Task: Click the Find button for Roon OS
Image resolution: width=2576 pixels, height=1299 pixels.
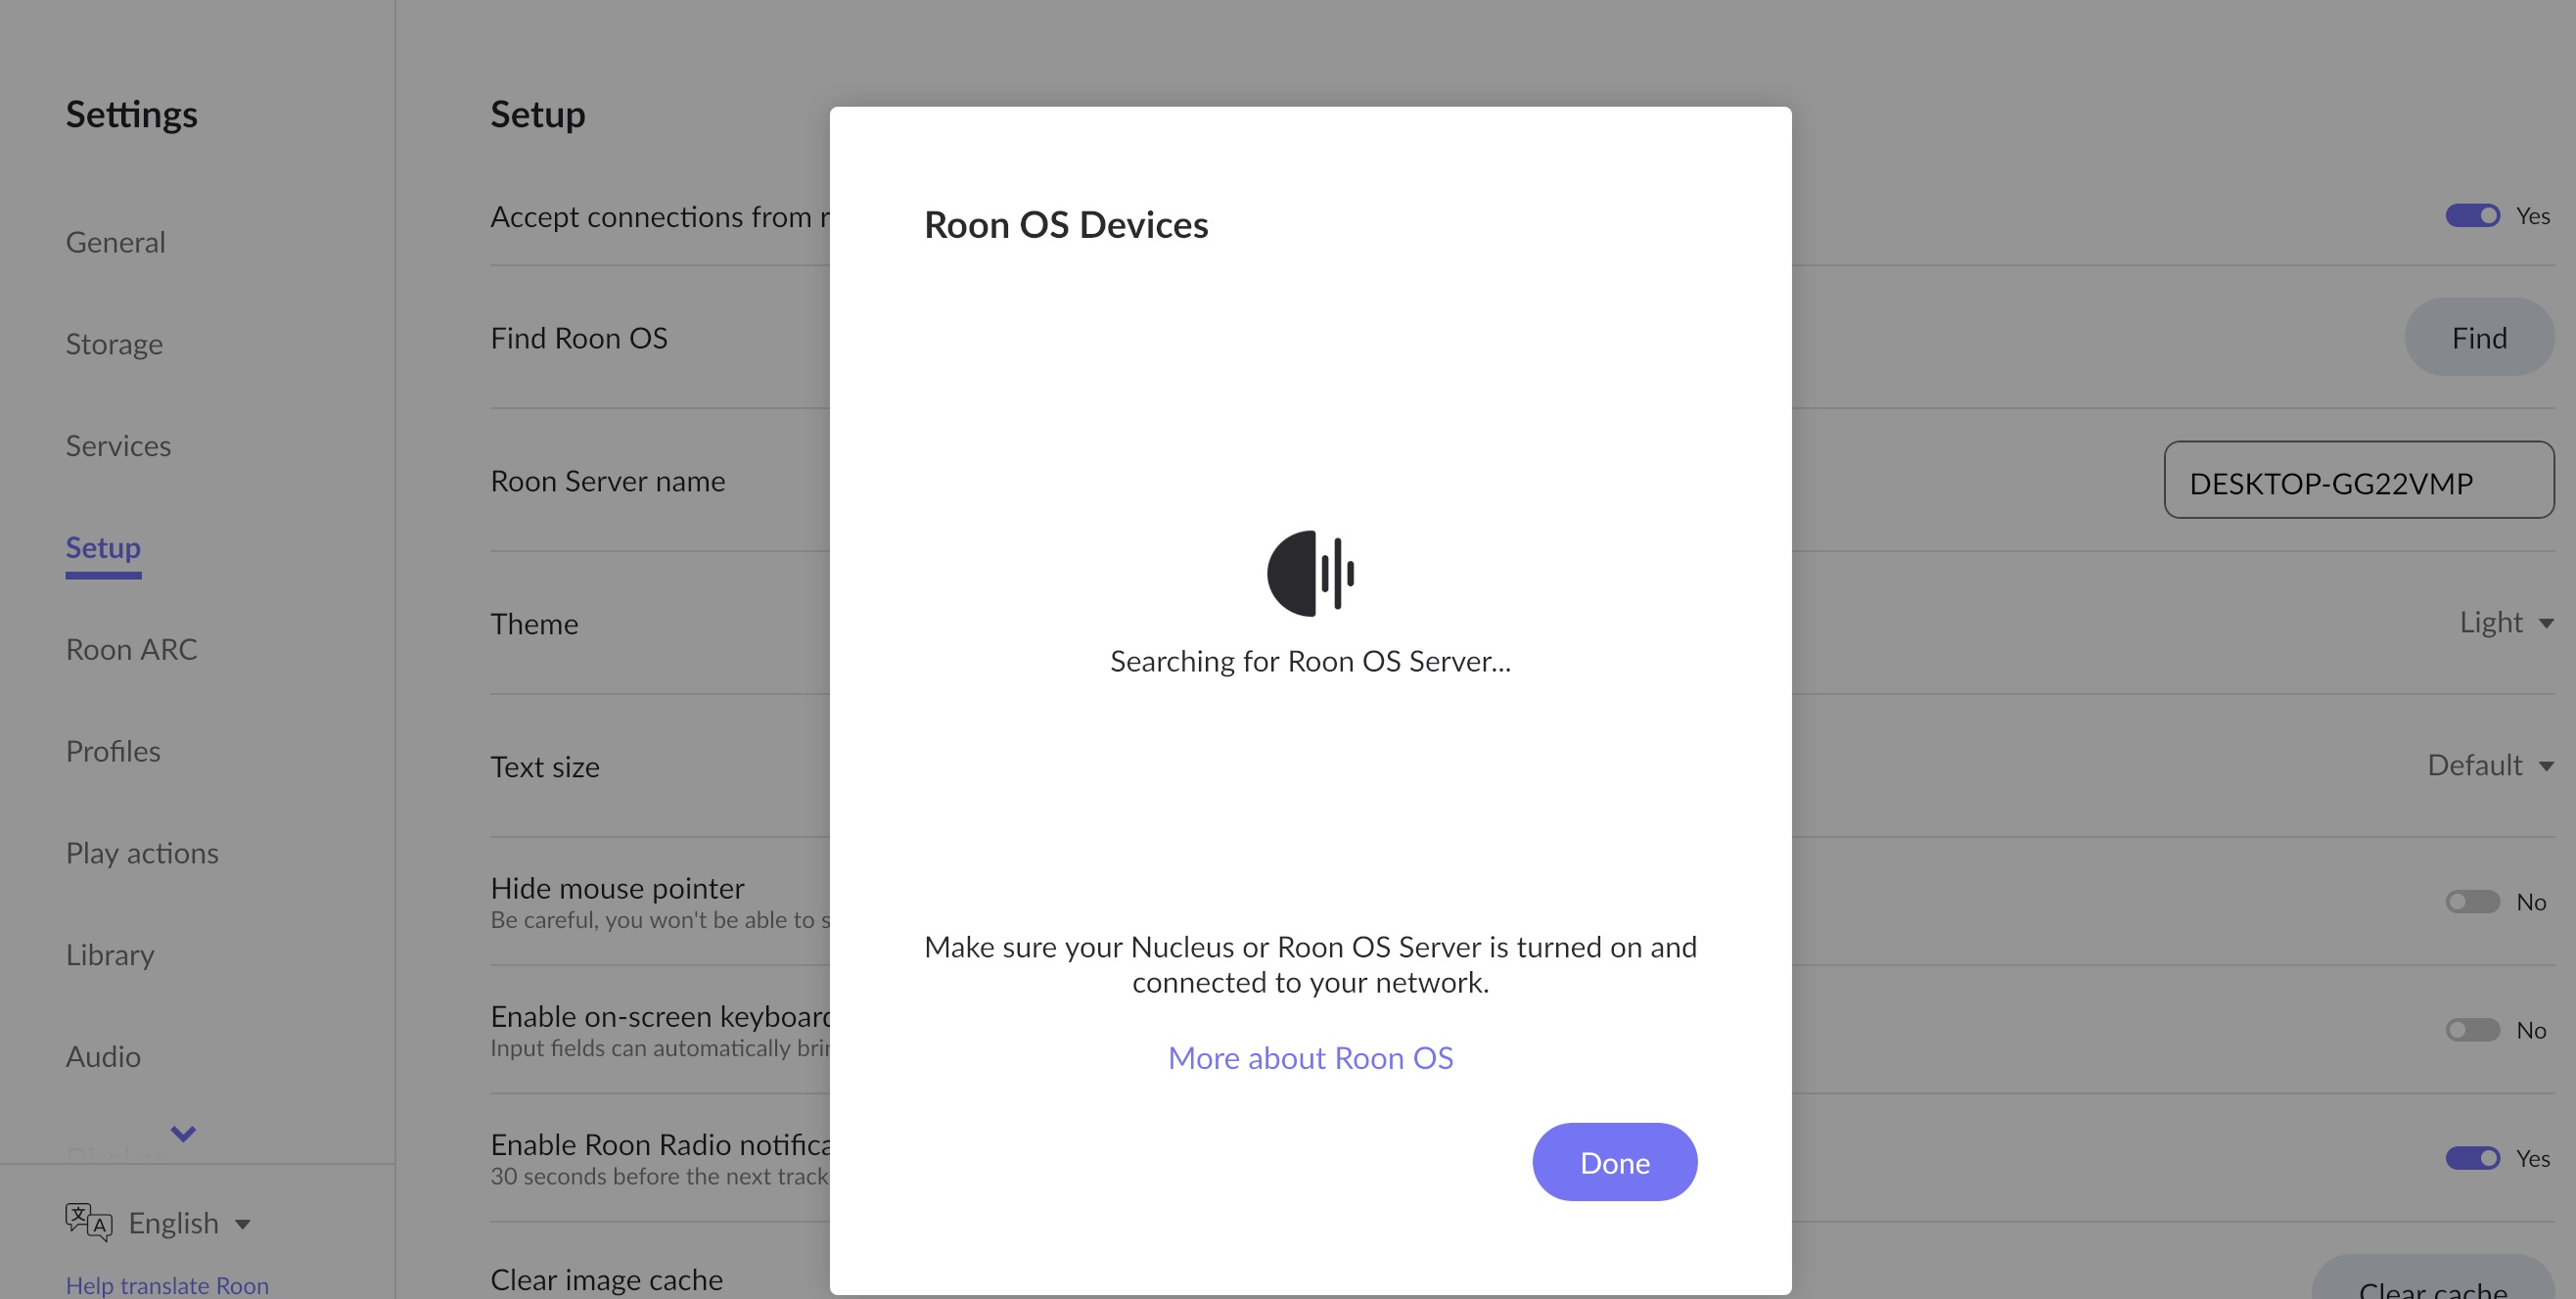Action: (x=2479, y=337)
